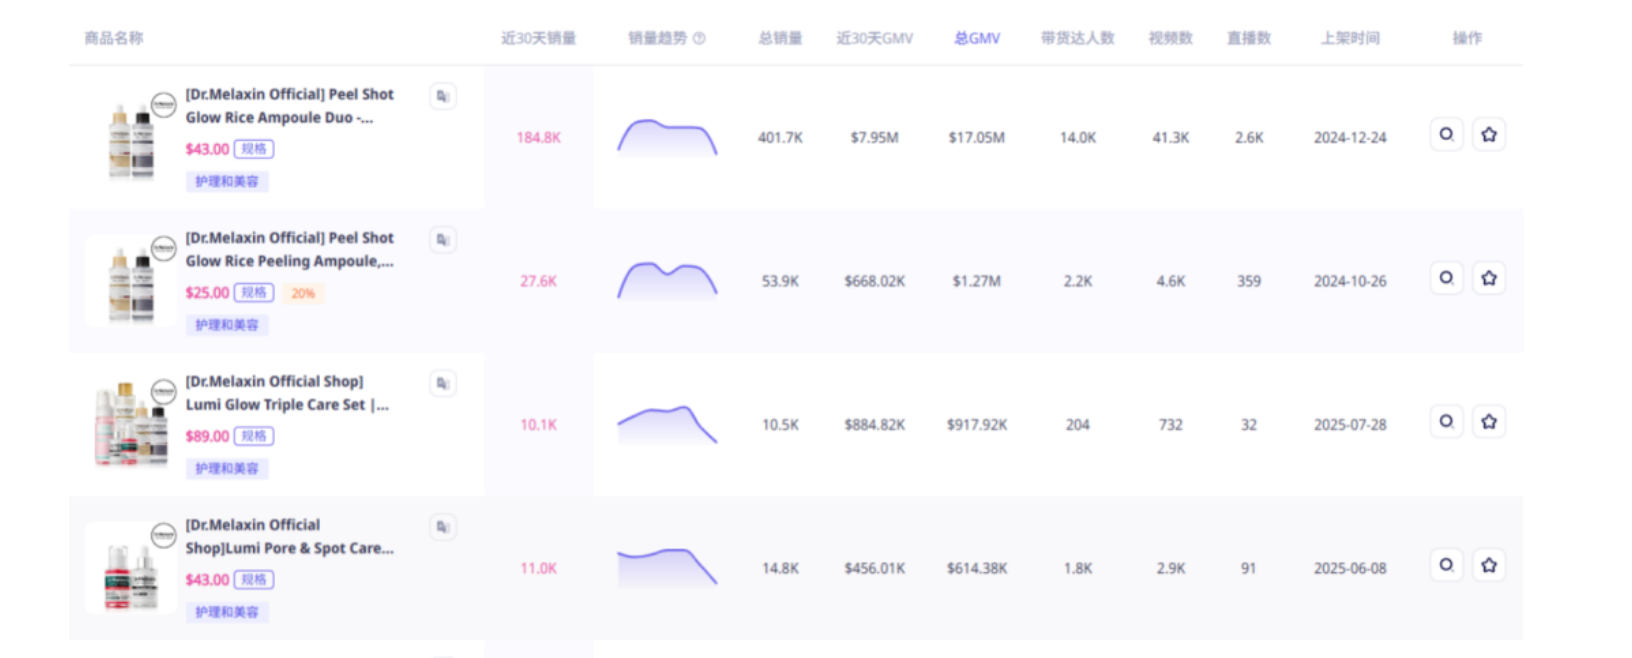Favorite the Glow Rice Ampoule Duo product

[x=1489, y=134]
